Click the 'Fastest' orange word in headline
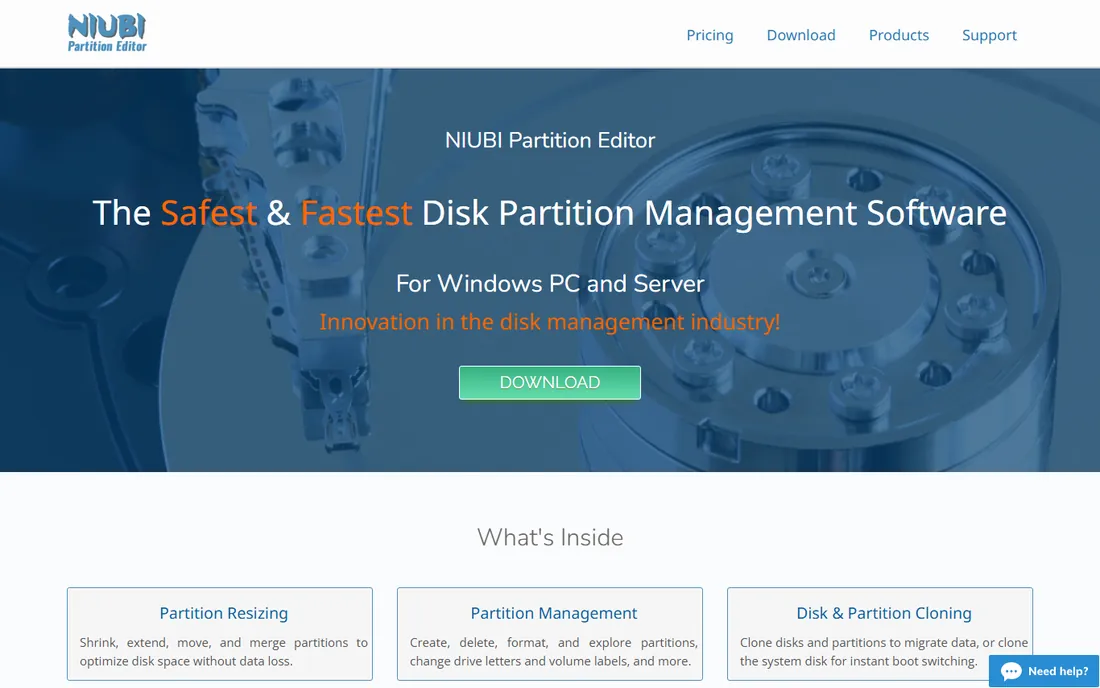Viewport: 1100px width, 688px height. pos(356,213)
